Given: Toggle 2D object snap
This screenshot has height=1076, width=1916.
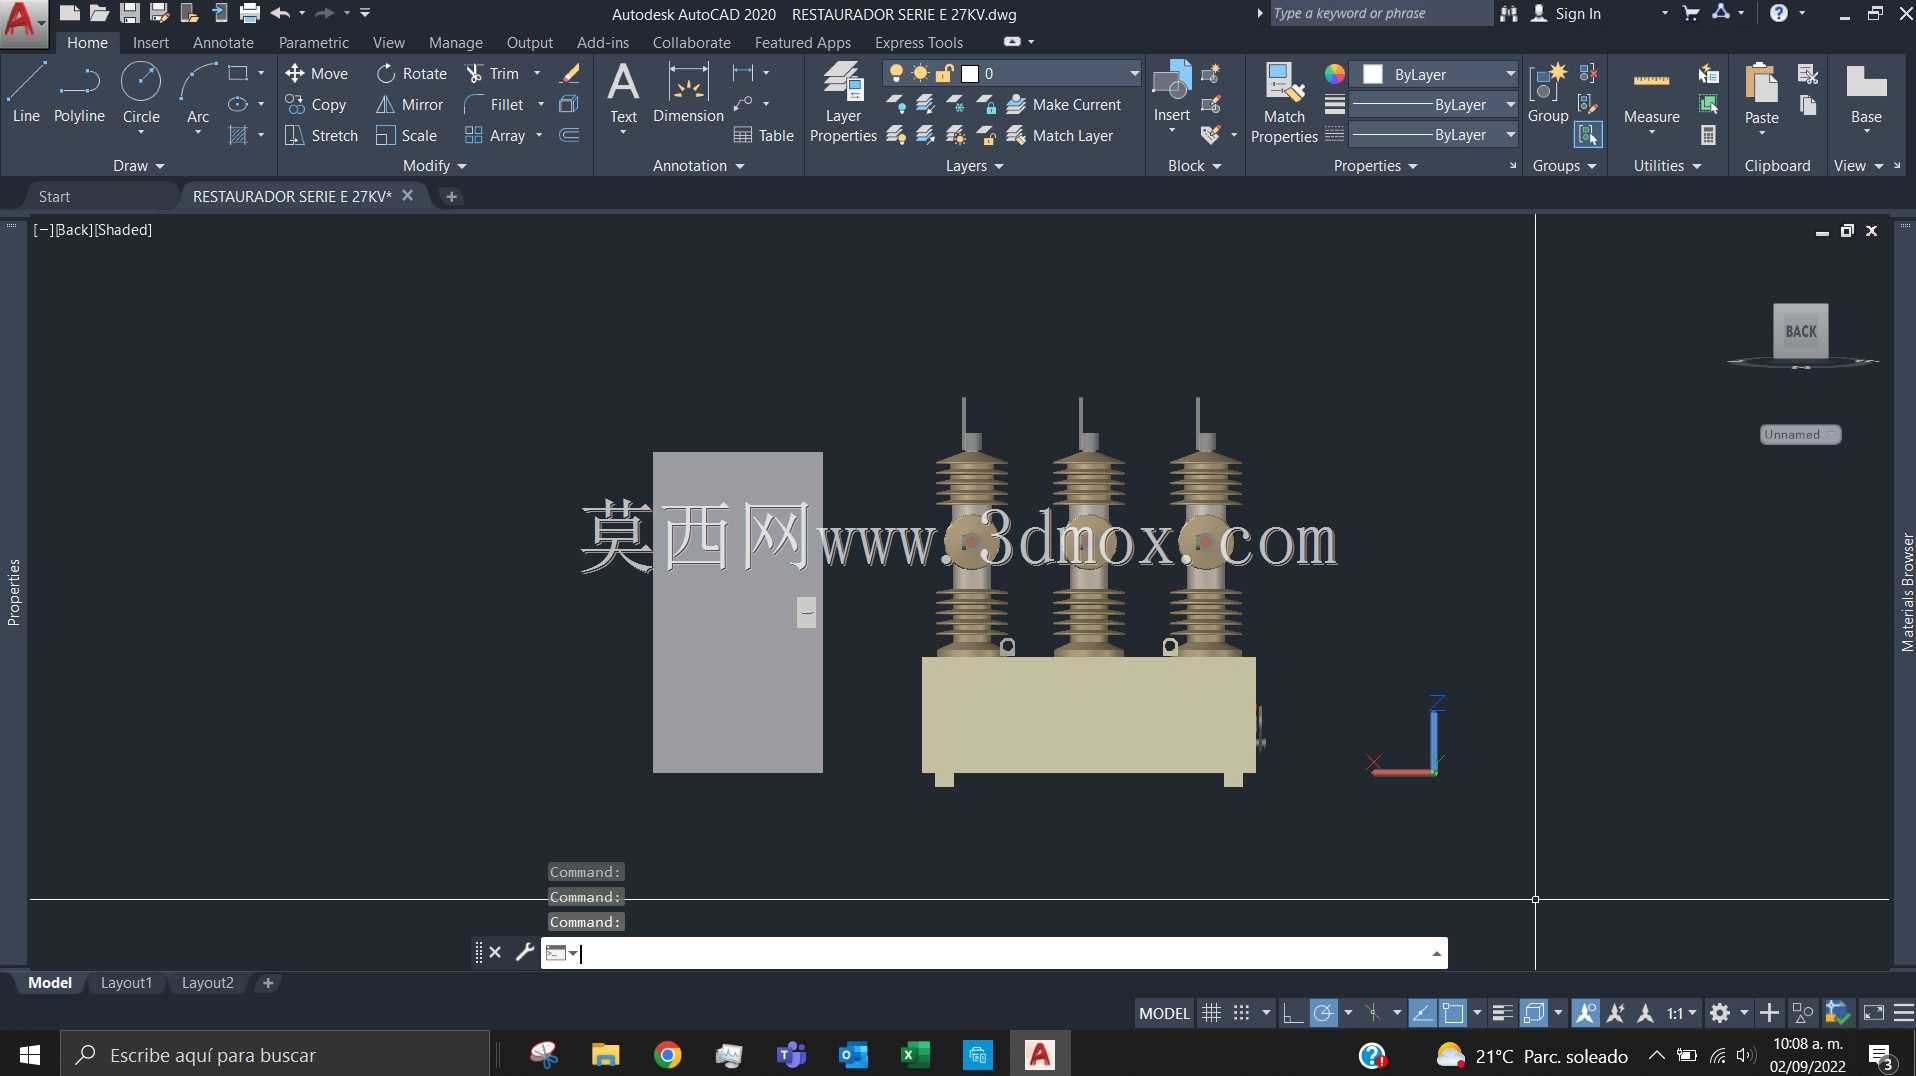Looking at the screenshot, I should pyautogui.click(x=1453, y=1013).
